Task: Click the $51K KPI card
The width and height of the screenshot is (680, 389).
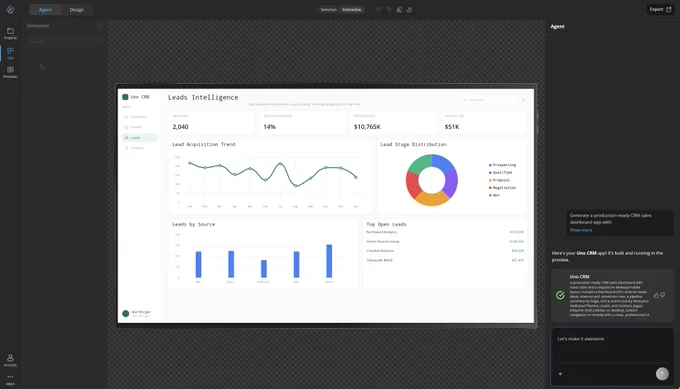Action: [x=484, y=122]
